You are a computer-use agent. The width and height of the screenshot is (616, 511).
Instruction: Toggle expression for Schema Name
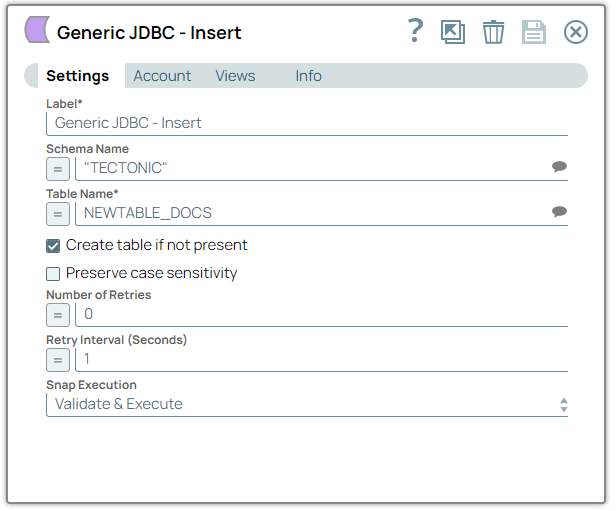point(58,168)
